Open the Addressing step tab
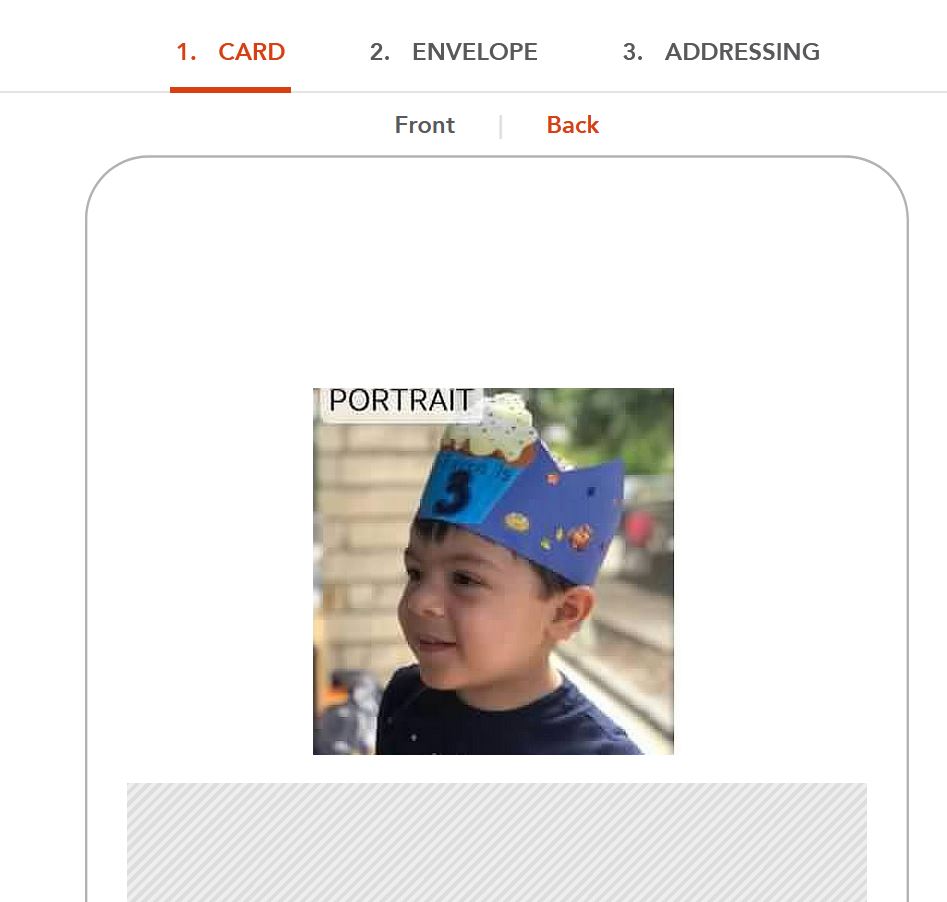Viewport: 947px width, 902px height. click(721, 52)
